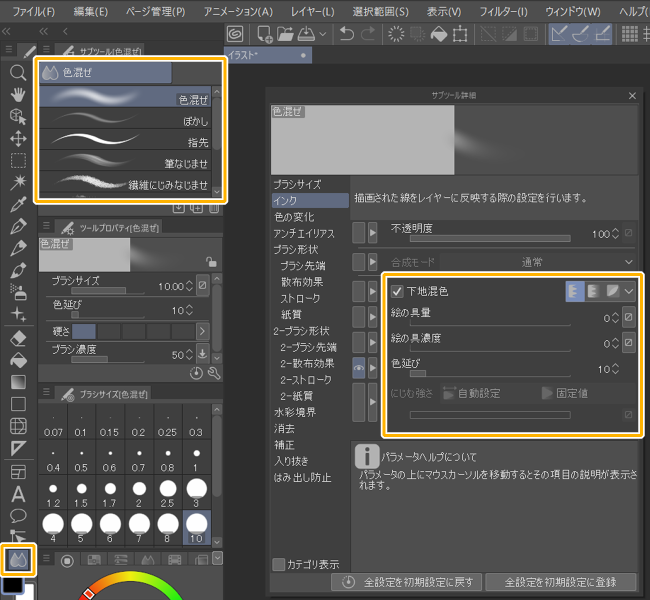Select the インク settings category
The image size is (650, 600).
(x=310, y=201)
